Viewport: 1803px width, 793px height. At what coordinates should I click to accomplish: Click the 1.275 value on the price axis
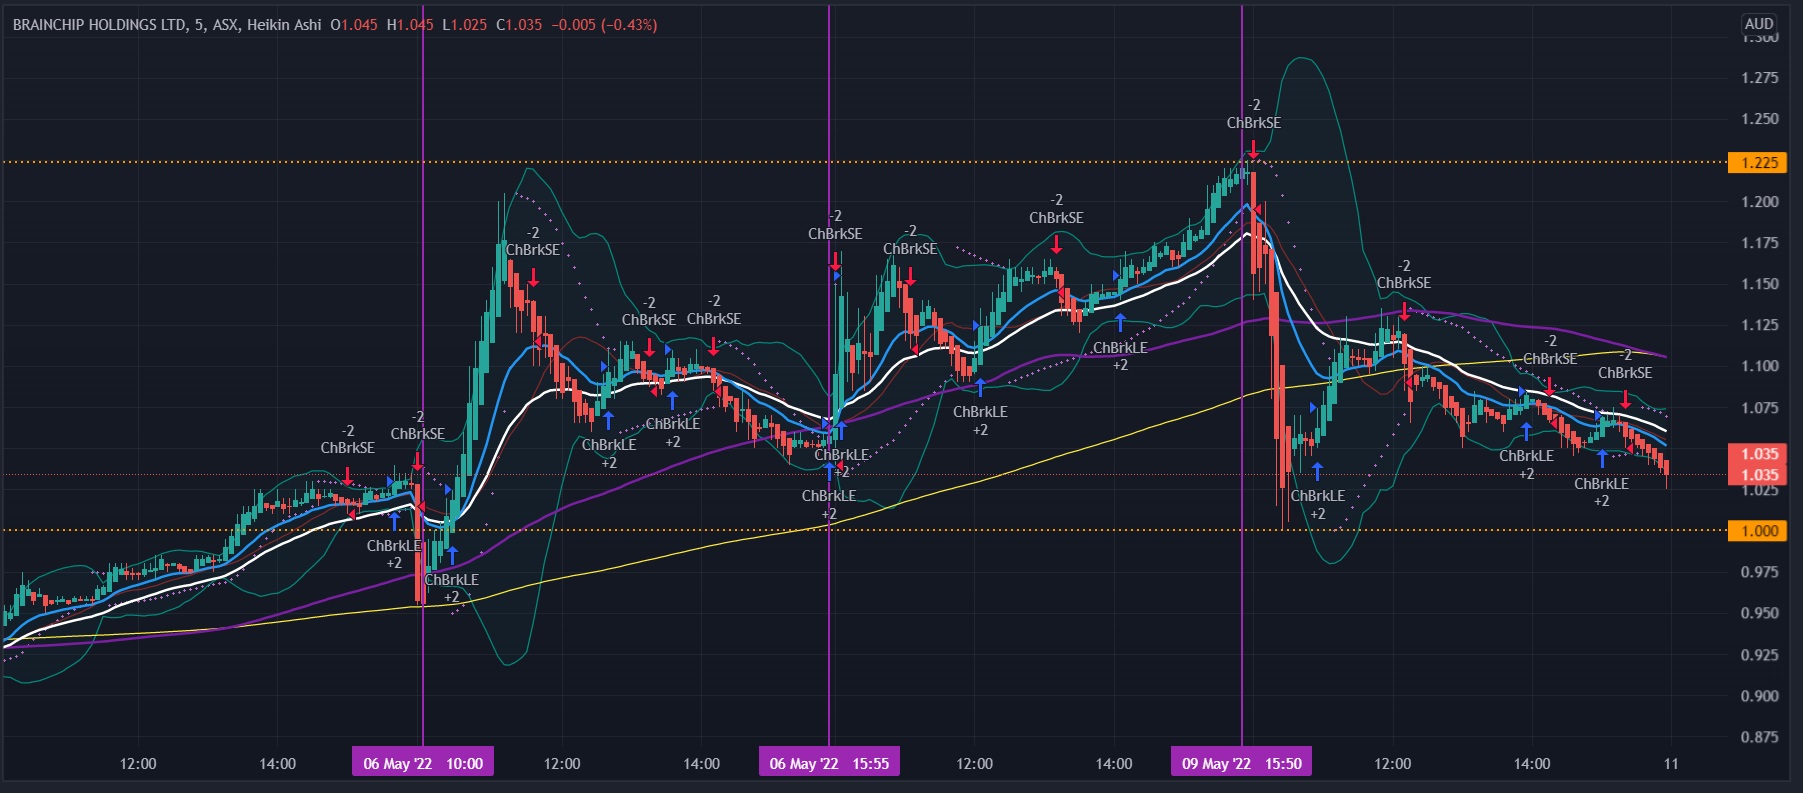[1759, 78]
